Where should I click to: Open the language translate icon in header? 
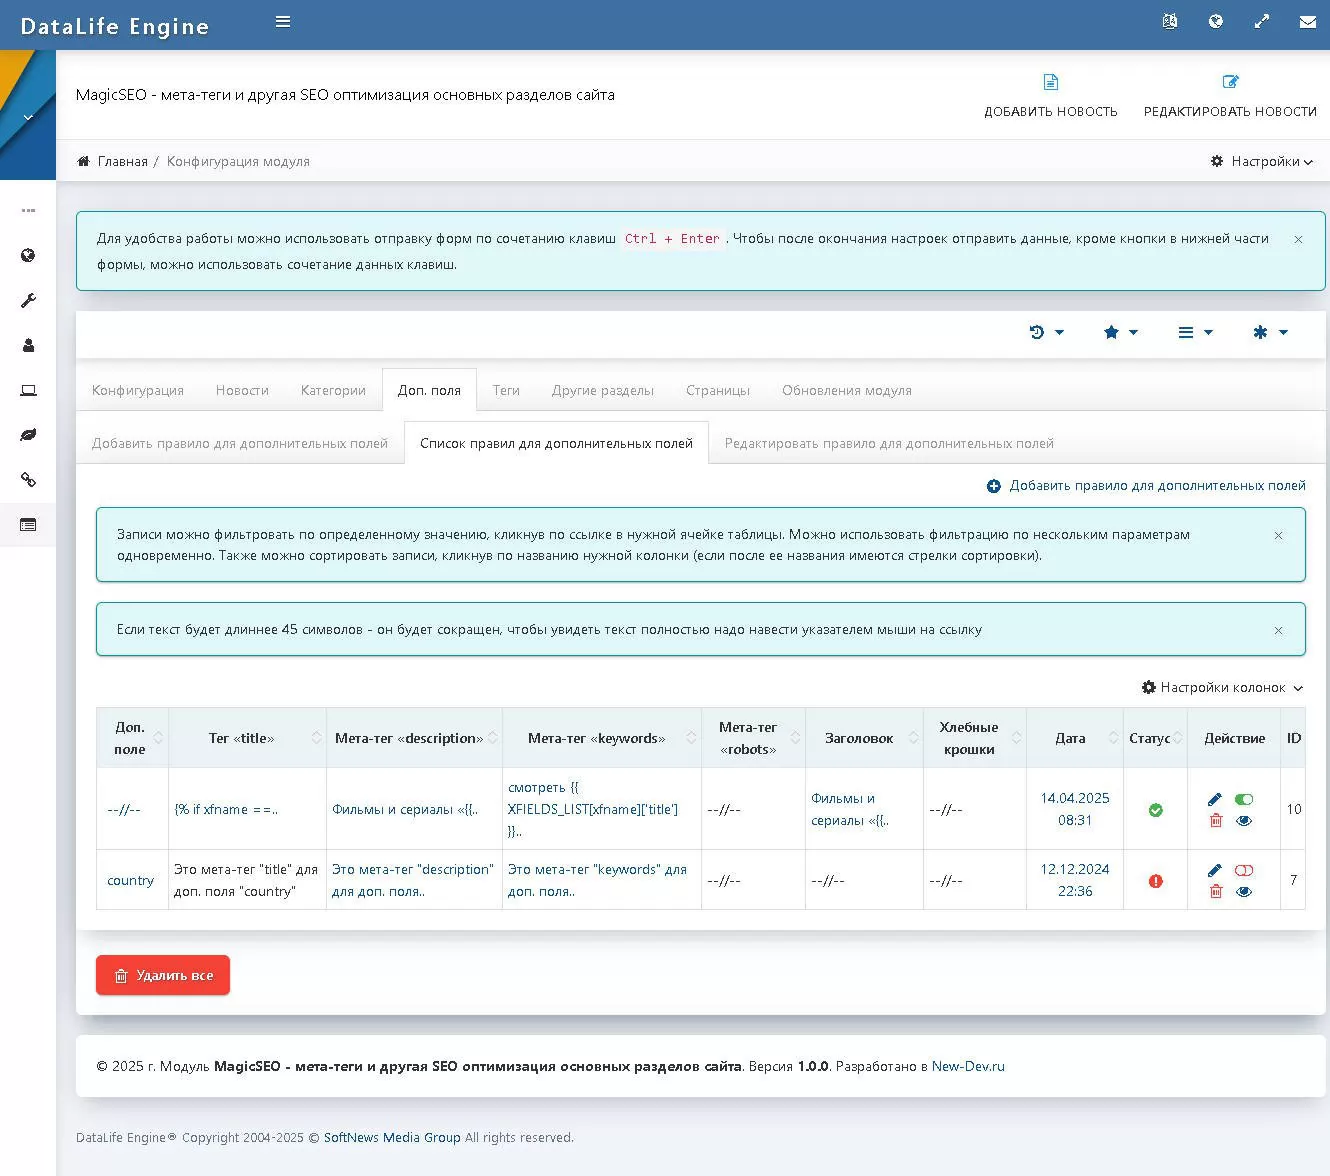[1170, 21]
